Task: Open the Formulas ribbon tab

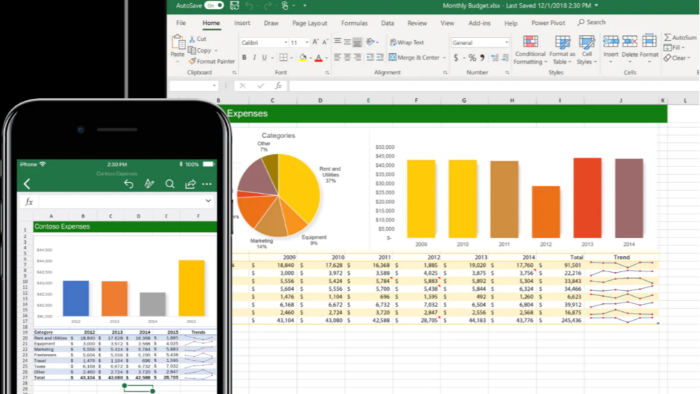Action: pyautogui.click(x=354, y=23)
